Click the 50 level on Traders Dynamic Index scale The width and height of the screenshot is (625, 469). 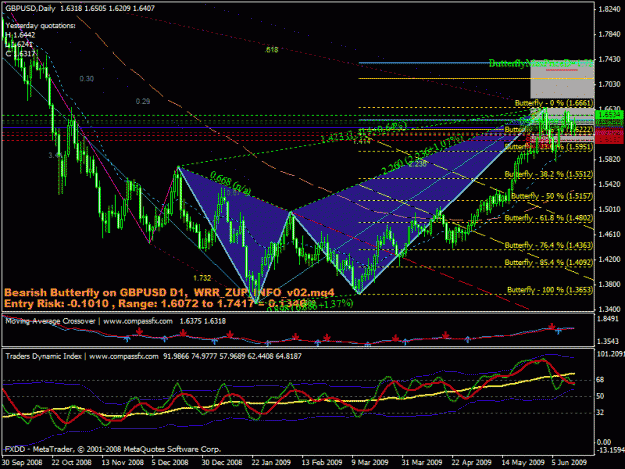pyautogui.click(x=600, y=396)
